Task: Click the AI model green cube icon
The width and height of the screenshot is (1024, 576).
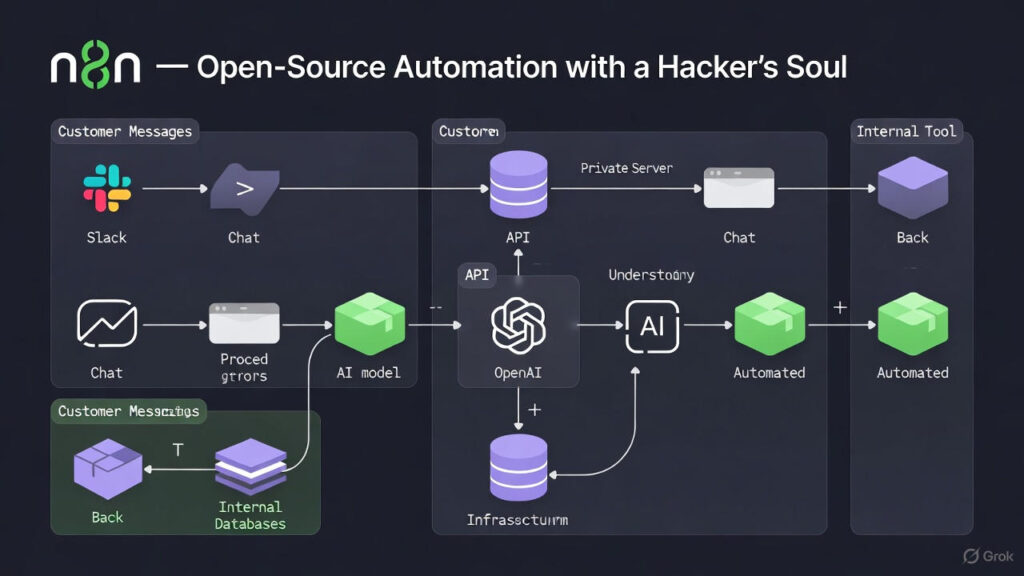Action: click(370, 325)
